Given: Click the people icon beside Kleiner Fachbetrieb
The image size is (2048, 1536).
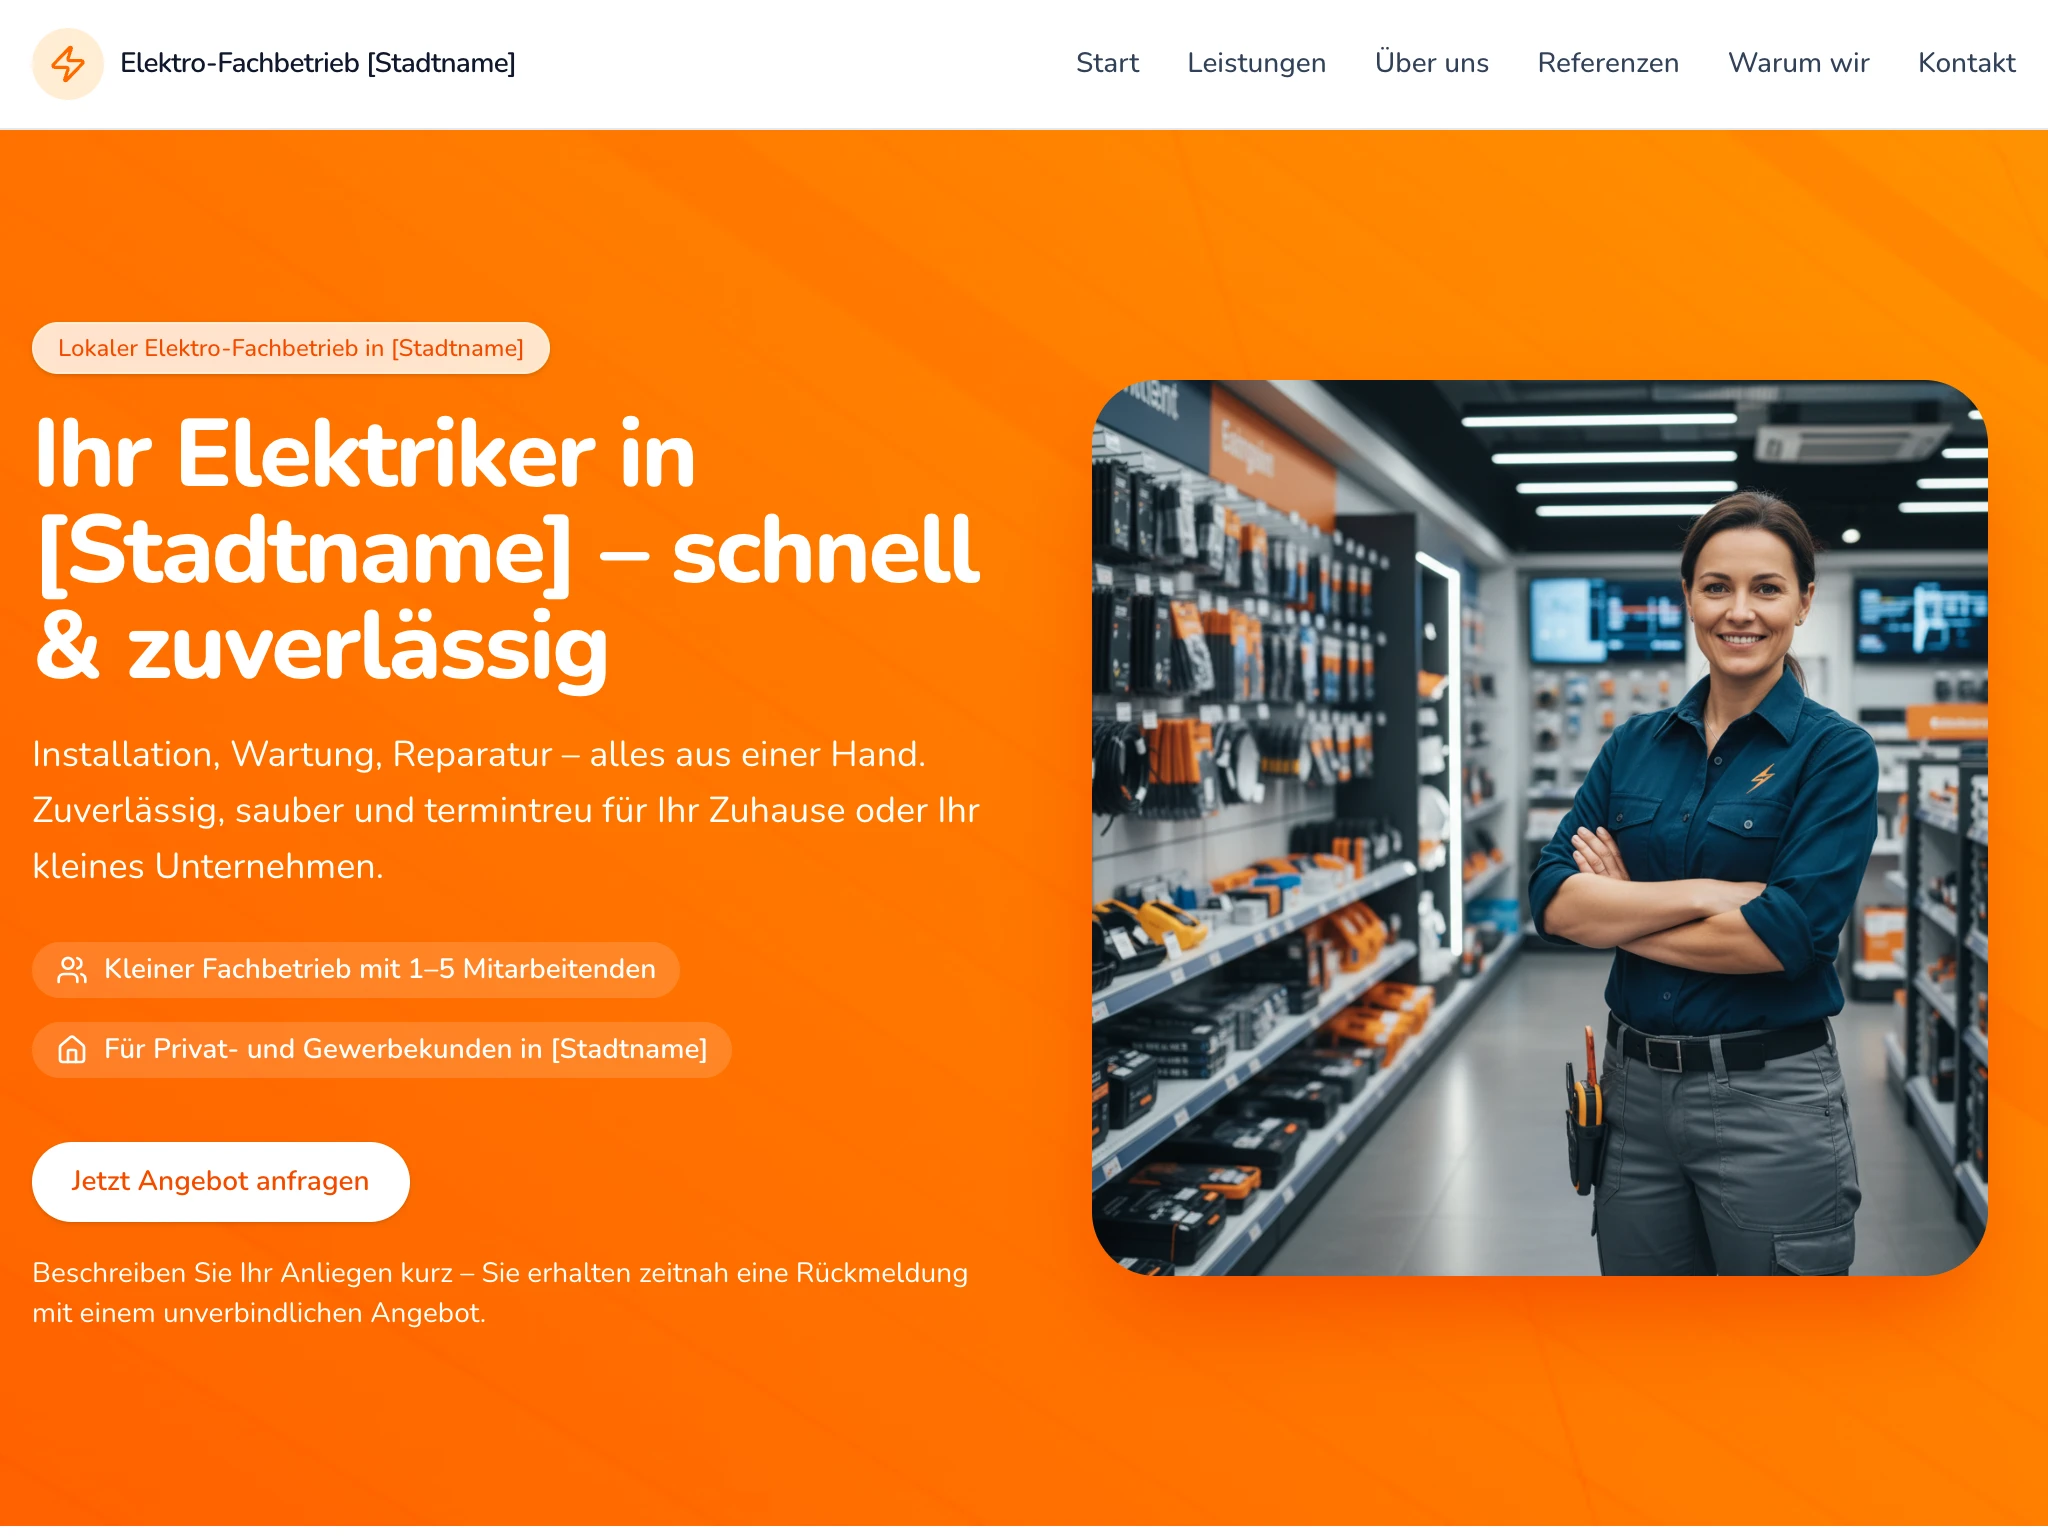Looking at the screenshot, I should [x=72, y=970].
